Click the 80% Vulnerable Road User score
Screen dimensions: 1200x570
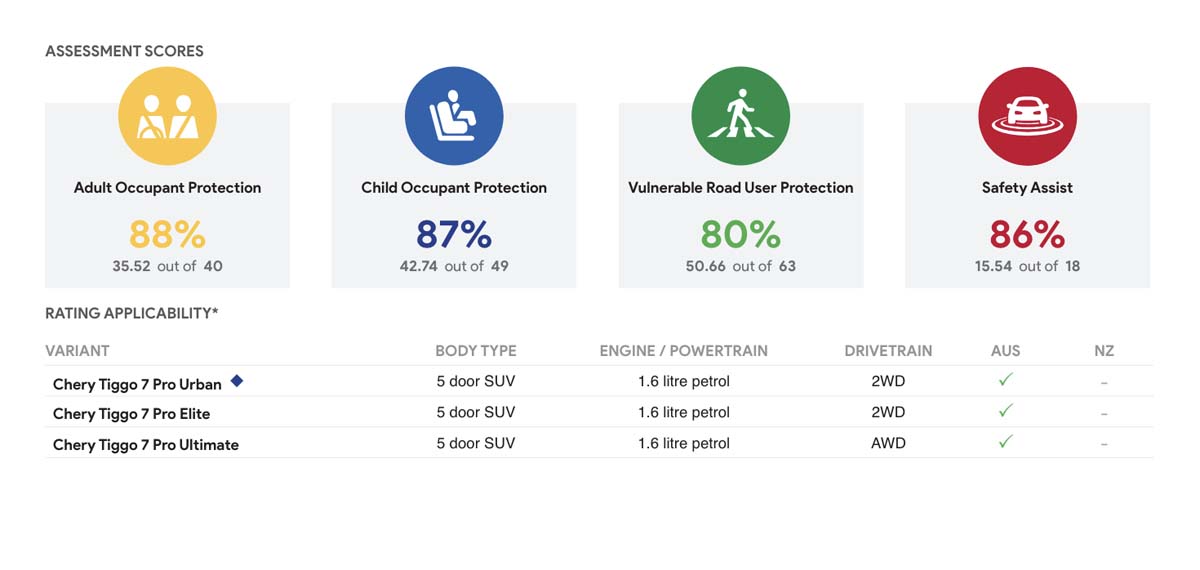(741, 234)
